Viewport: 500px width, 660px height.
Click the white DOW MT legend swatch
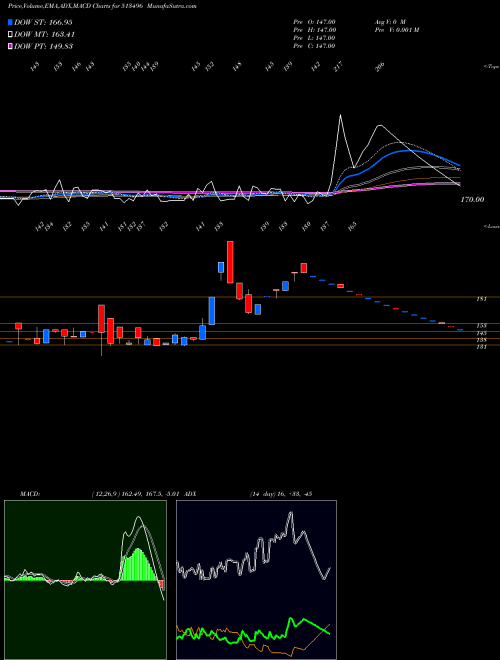point(10,34)
